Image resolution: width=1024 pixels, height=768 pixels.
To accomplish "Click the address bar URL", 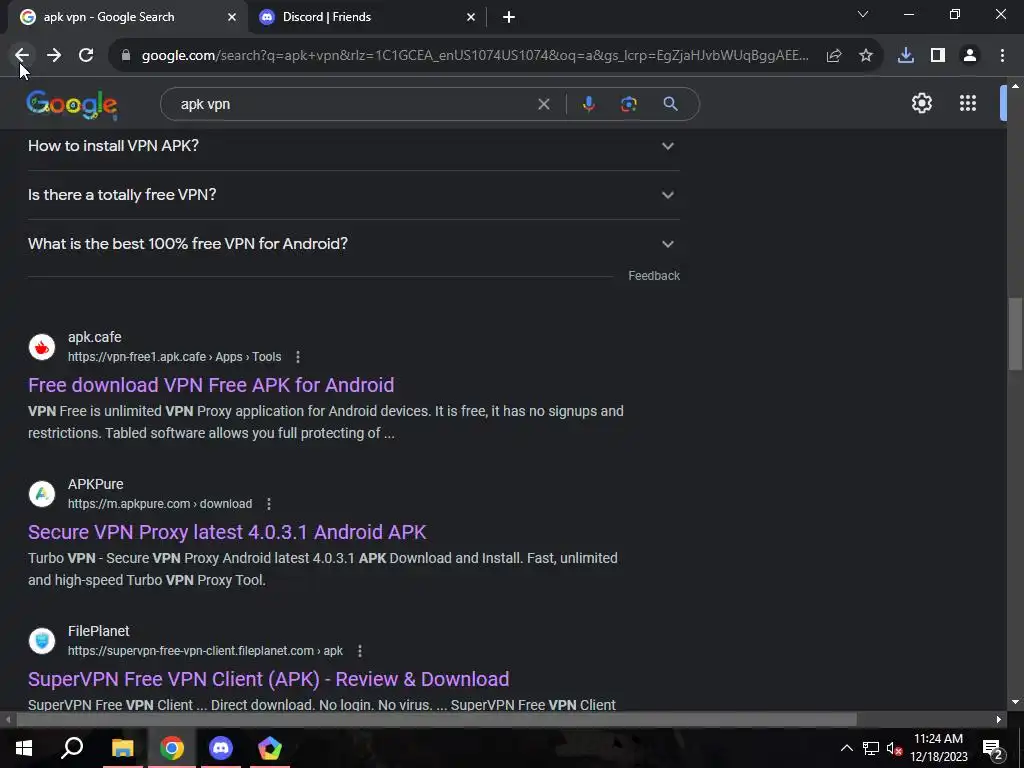I will [x=475, y=56].
